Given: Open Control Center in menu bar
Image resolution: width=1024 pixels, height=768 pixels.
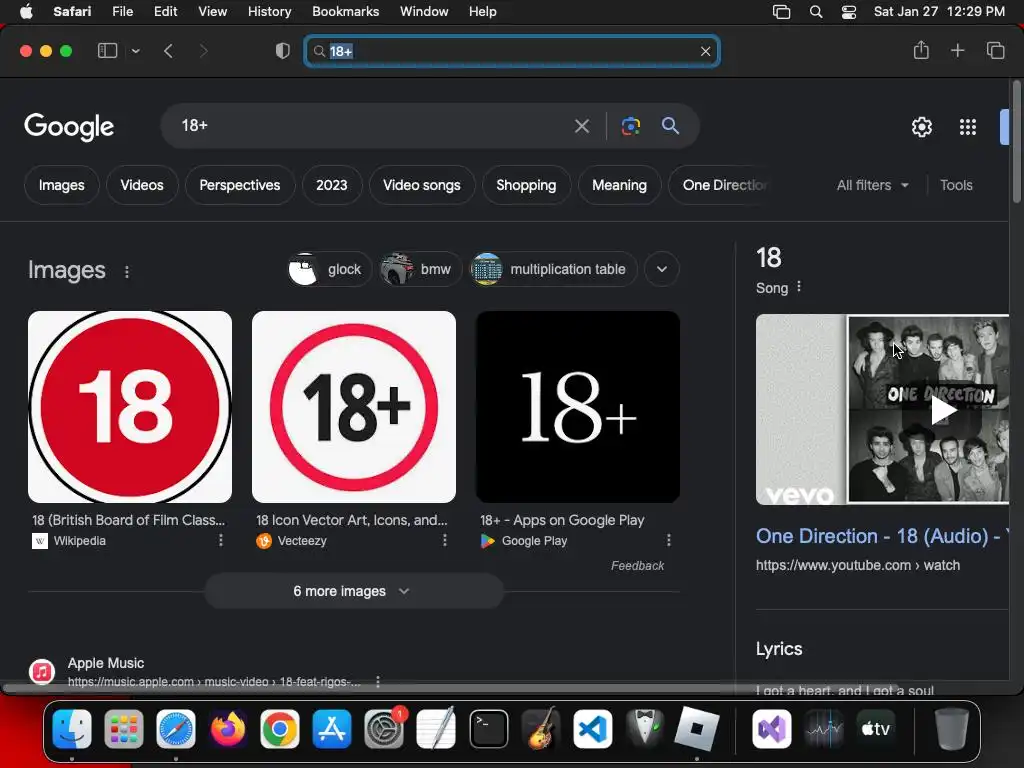Looking at the screenshot, I should [x=848, y=12].
